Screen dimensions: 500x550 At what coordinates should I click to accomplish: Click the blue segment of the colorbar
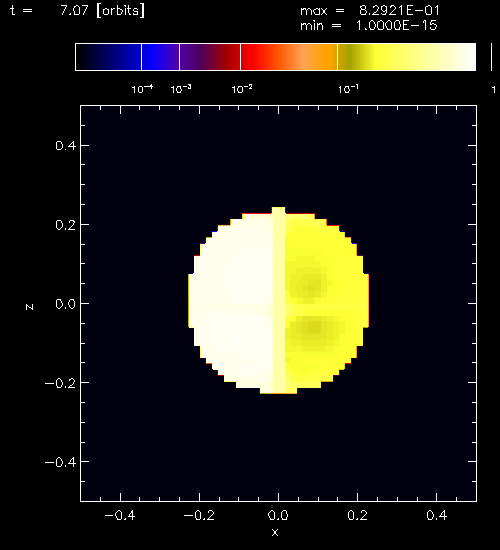click(x=160, y=57)
